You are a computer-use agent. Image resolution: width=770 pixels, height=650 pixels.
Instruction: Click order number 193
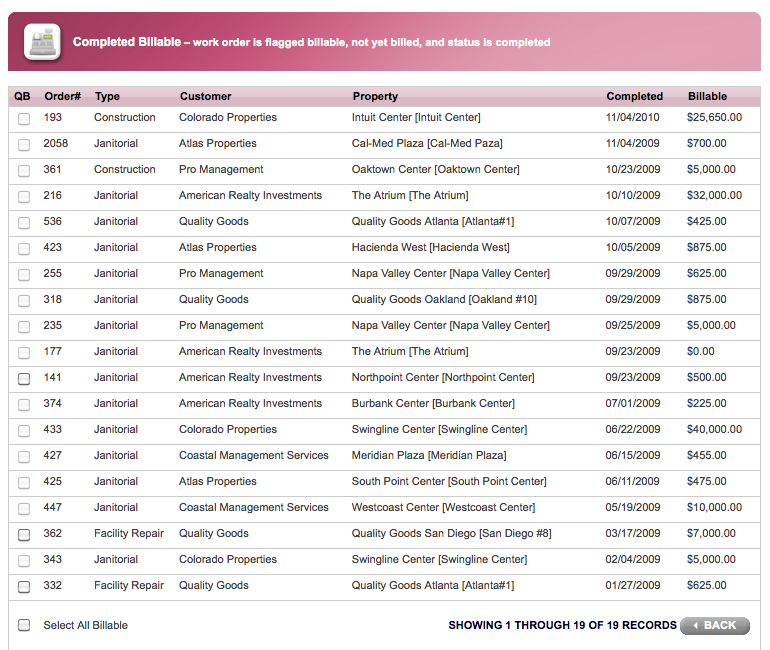point(53,117)
